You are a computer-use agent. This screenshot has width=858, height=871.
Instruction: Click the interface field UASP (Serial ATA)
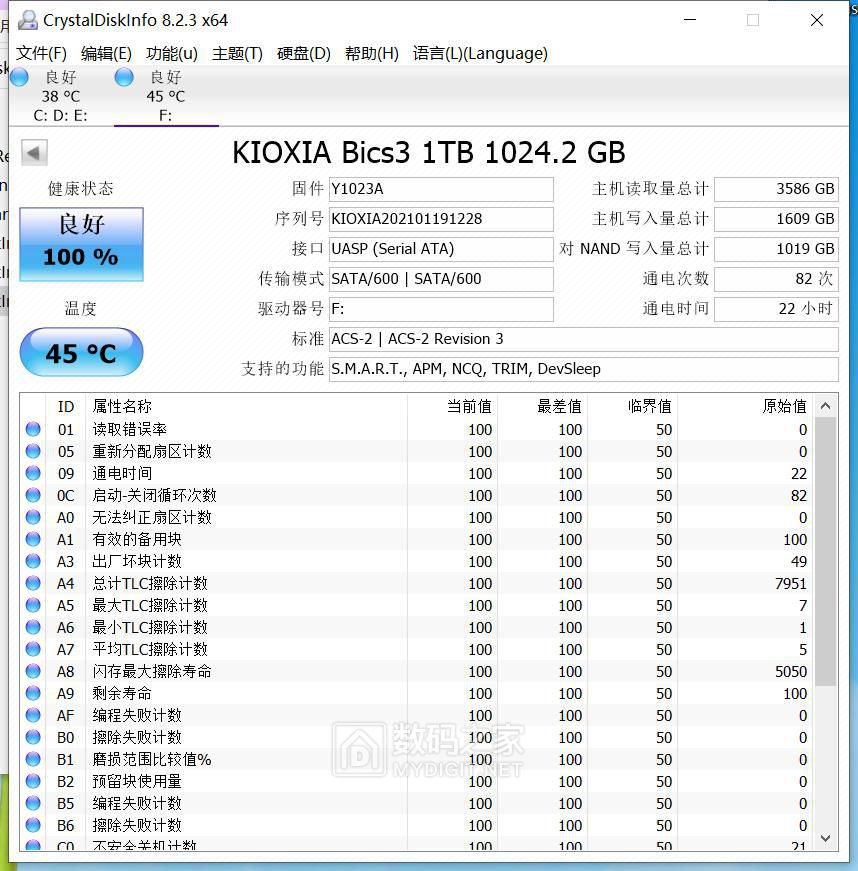pyautogui.click(x=441, y=249)
